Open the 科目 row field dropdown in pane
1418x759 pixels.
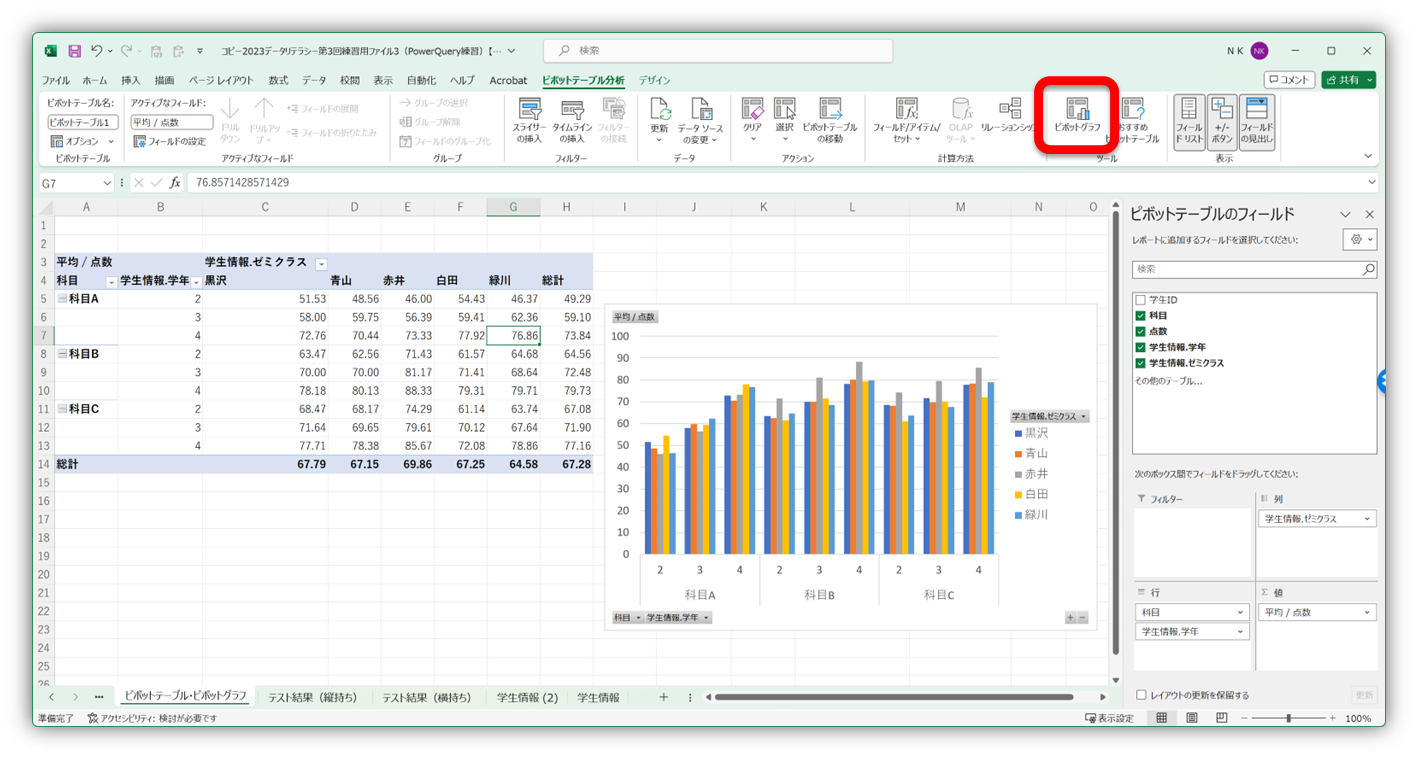1241,612
